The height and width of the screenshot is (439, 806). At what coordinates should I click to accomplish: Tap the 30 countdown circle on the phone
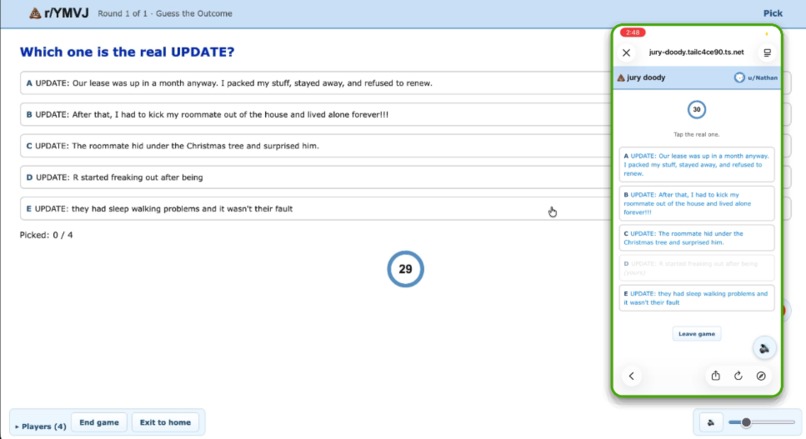[x=697, y=109]
